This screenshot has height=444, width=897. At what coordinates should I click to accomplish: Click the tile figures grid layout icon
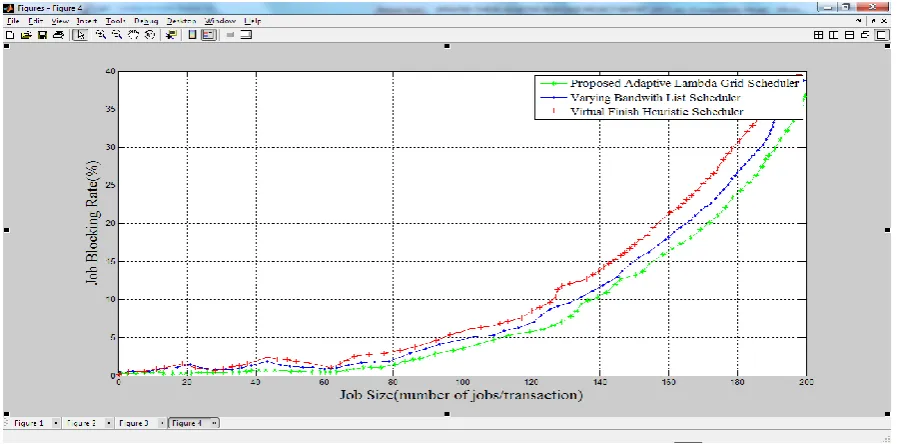pyautogui.click(x=819, y=35)
